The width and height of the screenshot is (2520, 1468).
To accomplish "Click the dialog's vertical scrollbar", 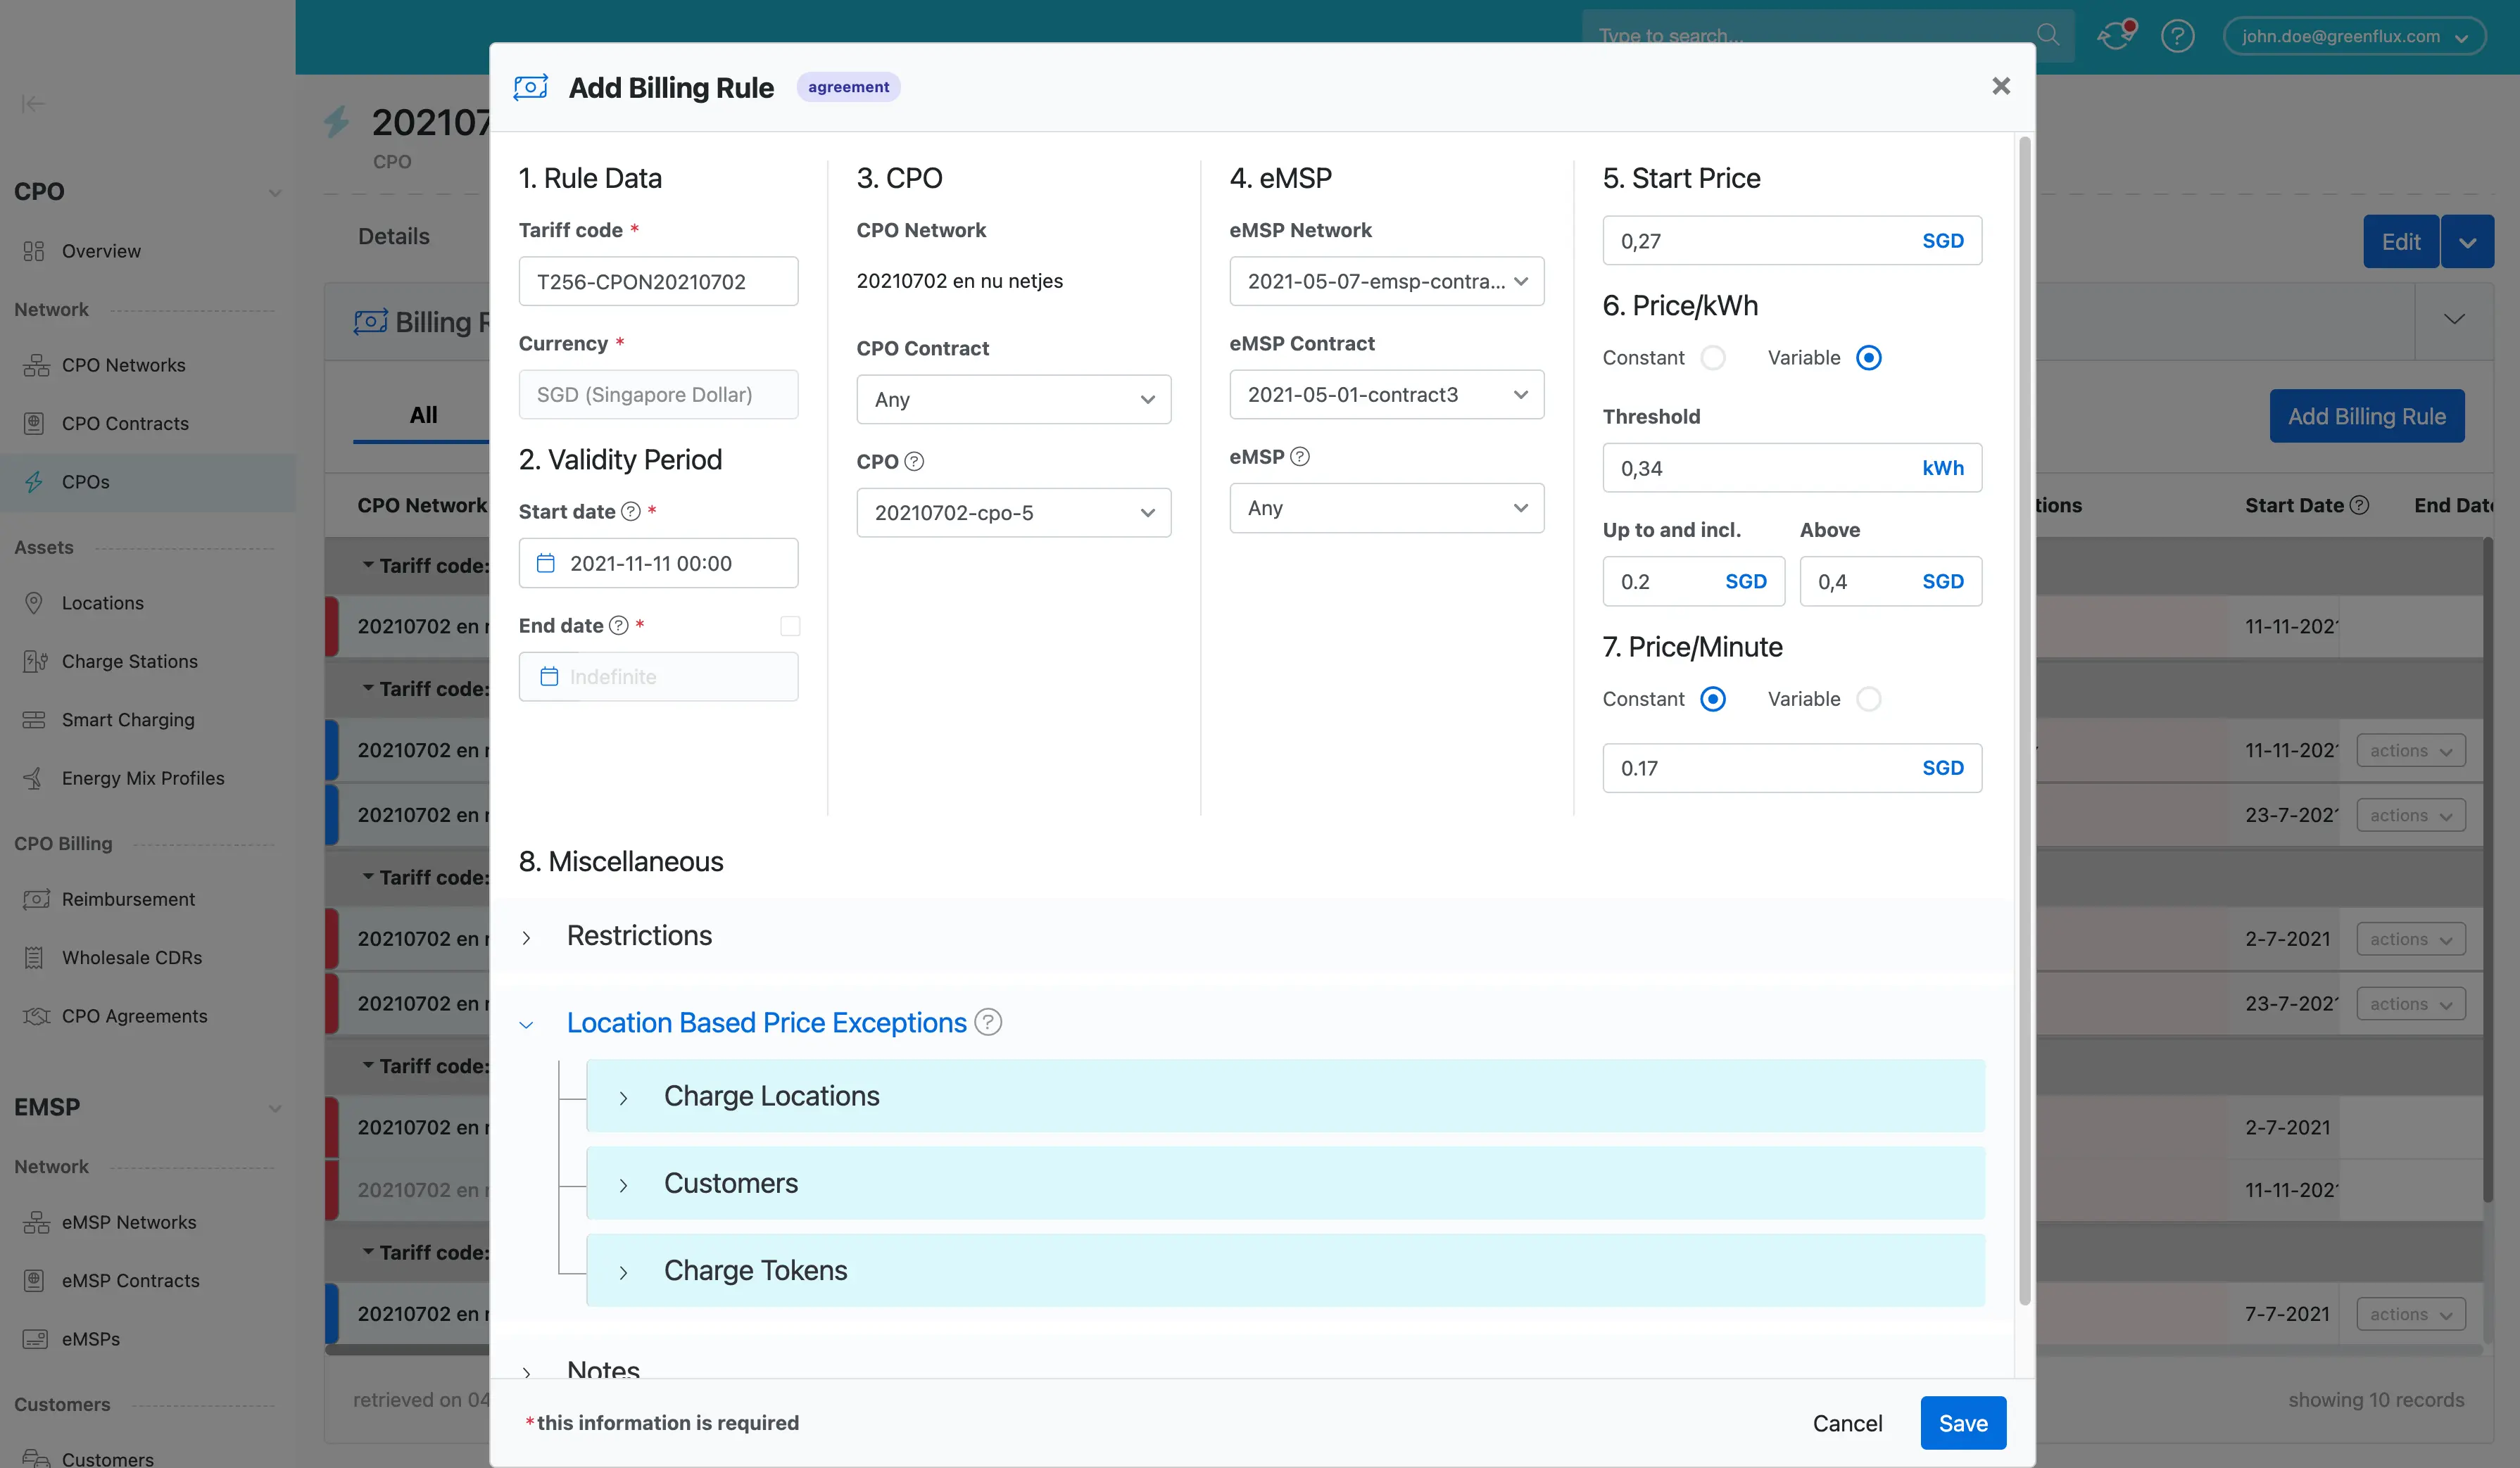I will pos(2025,720).
